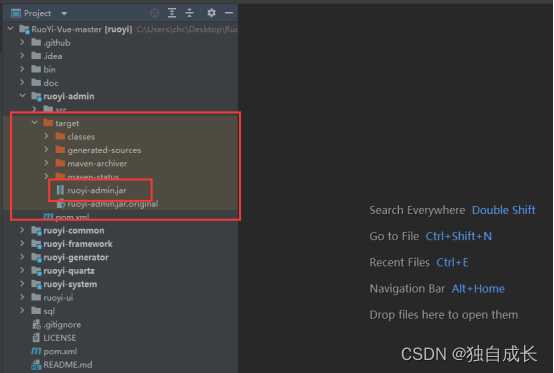Expand the ruoyi-common module

[22, 230]
